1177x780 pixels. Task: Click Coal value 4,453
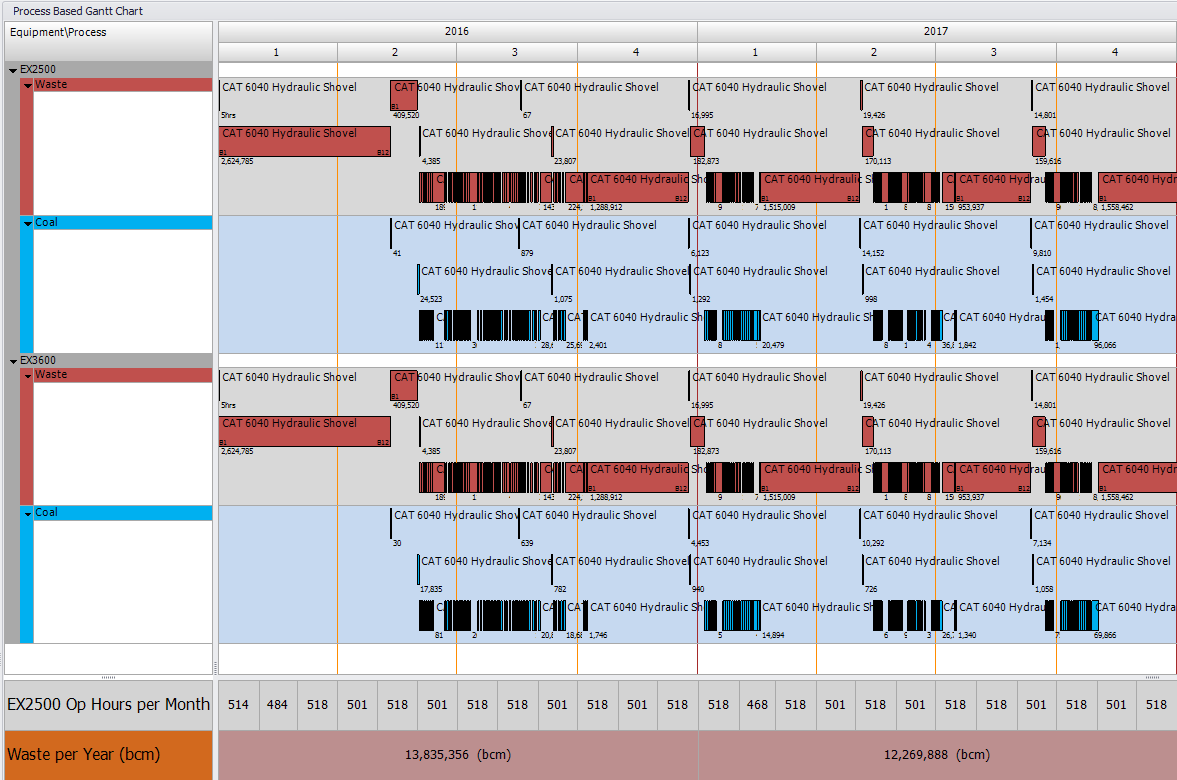700,544
